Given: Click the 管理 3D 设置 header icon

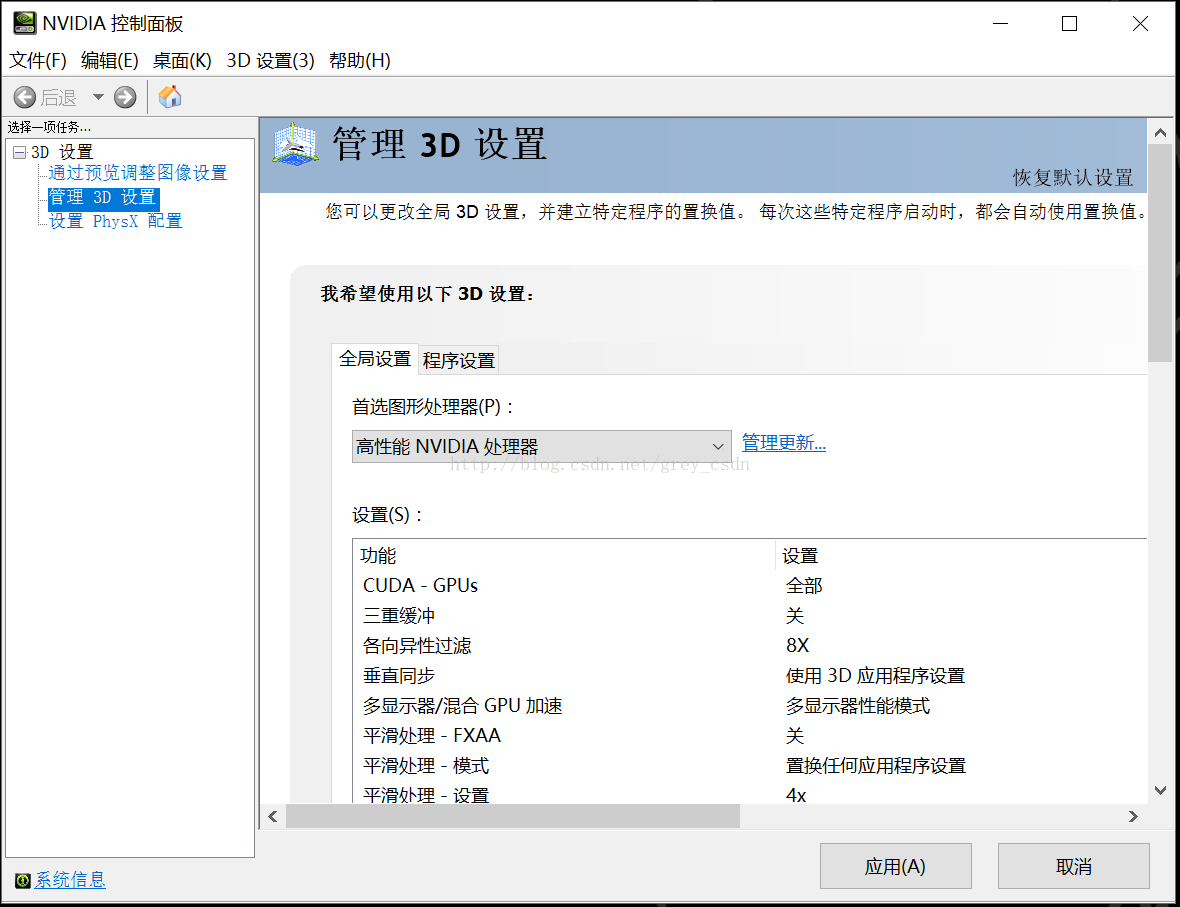Looking at the screenshot, I should click(295, 144).
